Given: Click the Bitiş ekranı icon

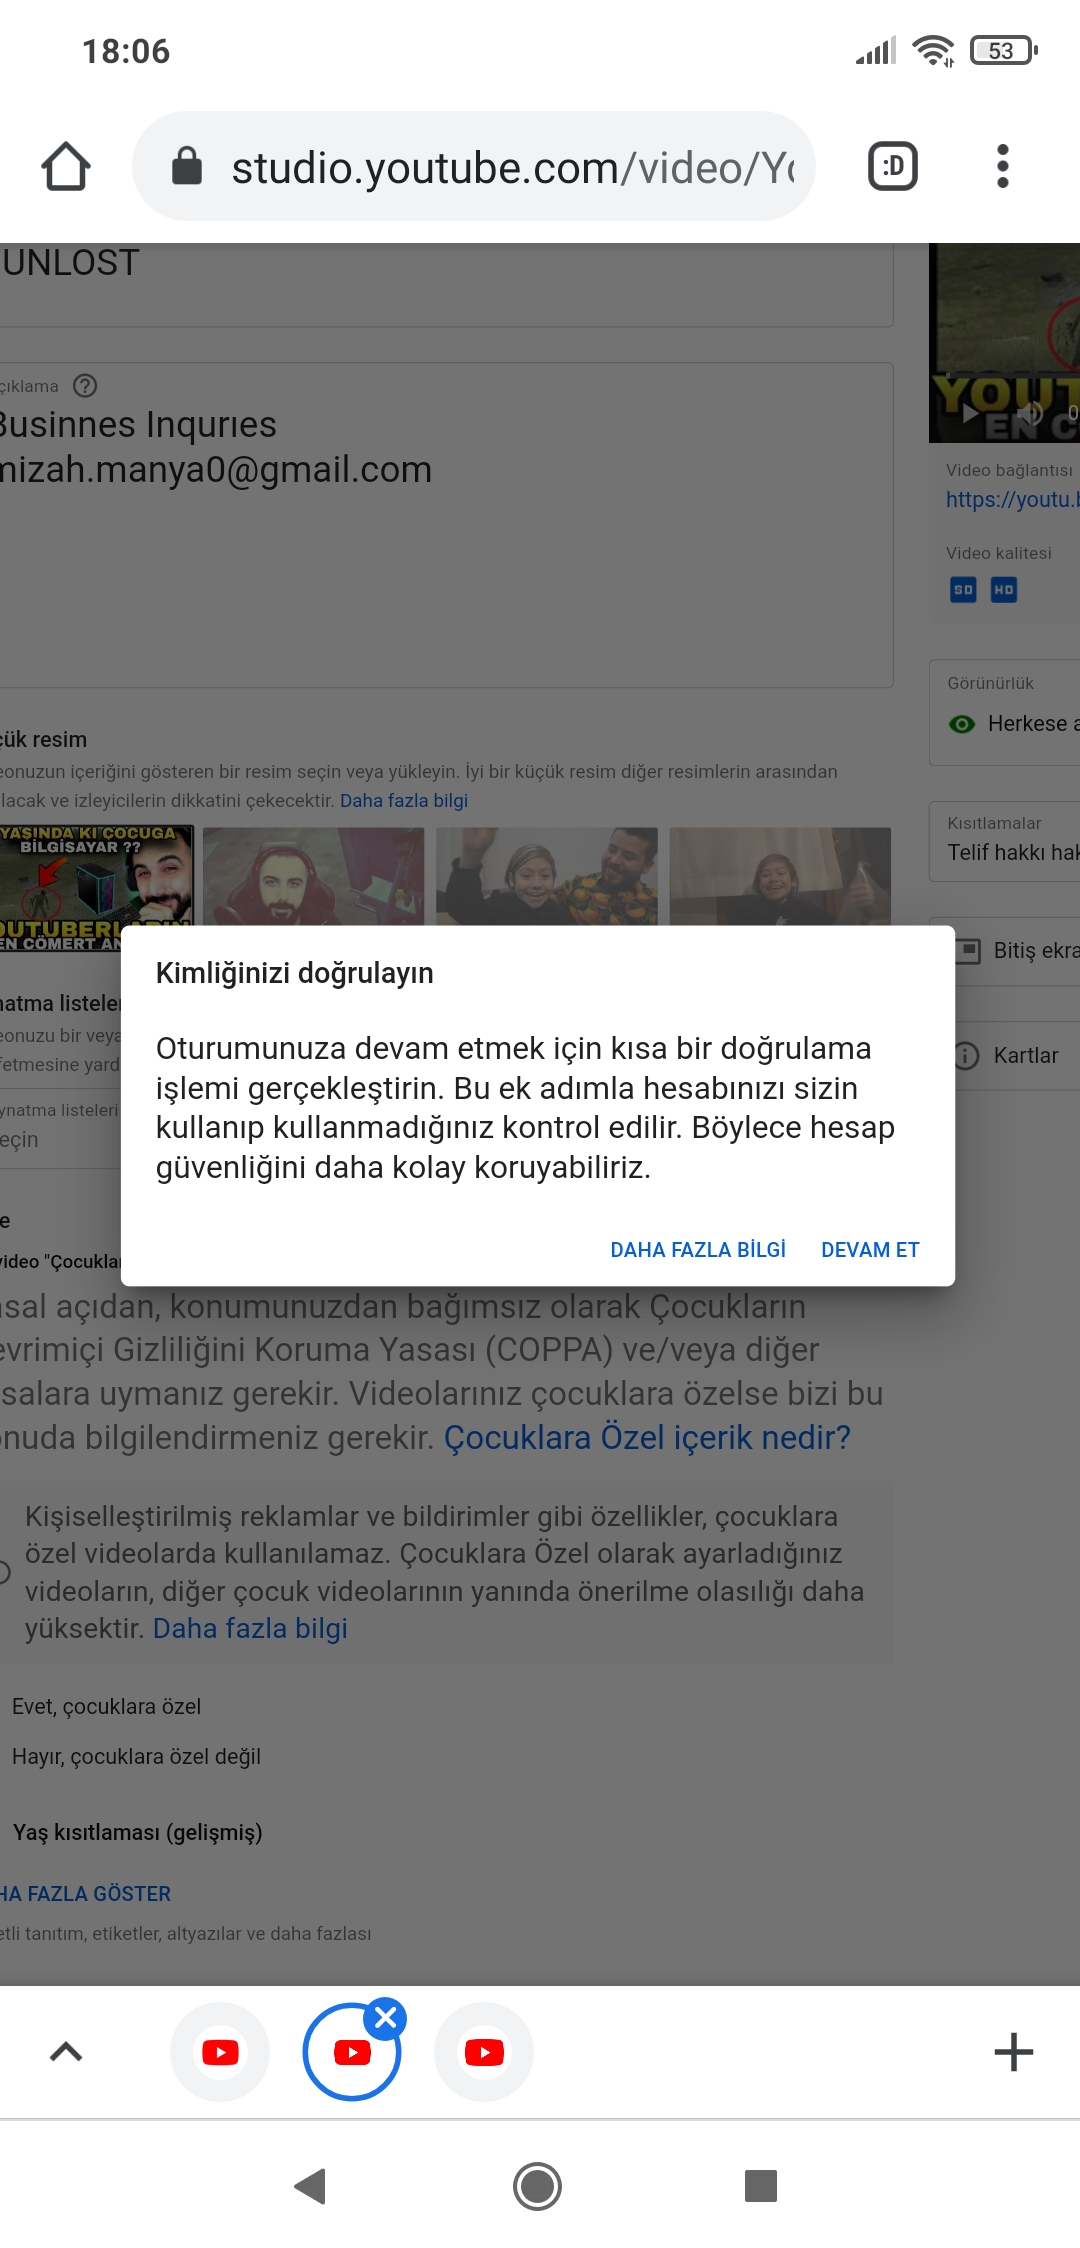Looking at the screenshot, I should [x=967, y=950].
